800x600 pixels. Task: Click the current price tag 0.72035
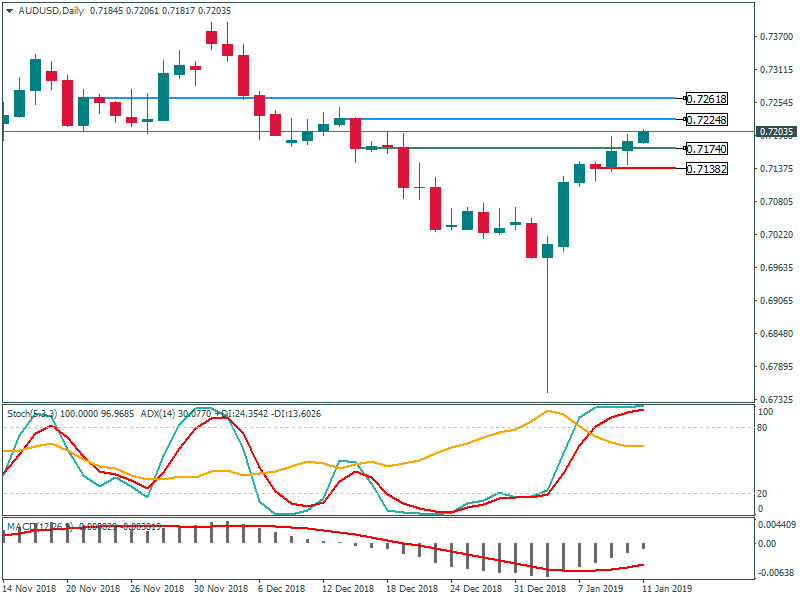[x=776, y=132]
